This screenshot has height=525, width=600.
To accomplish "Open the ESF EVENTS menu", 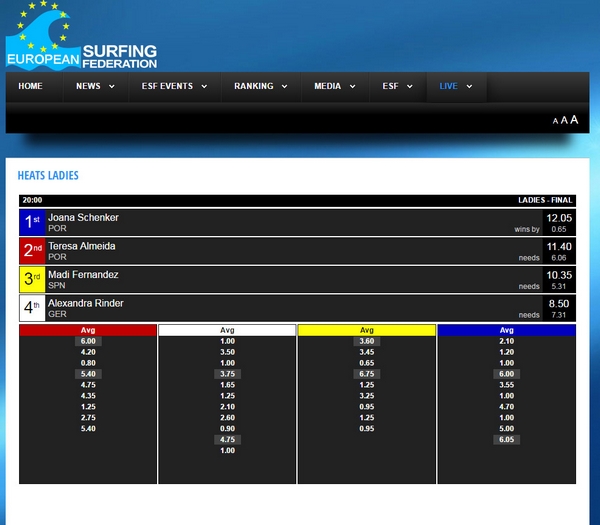I will pos(167,86).
